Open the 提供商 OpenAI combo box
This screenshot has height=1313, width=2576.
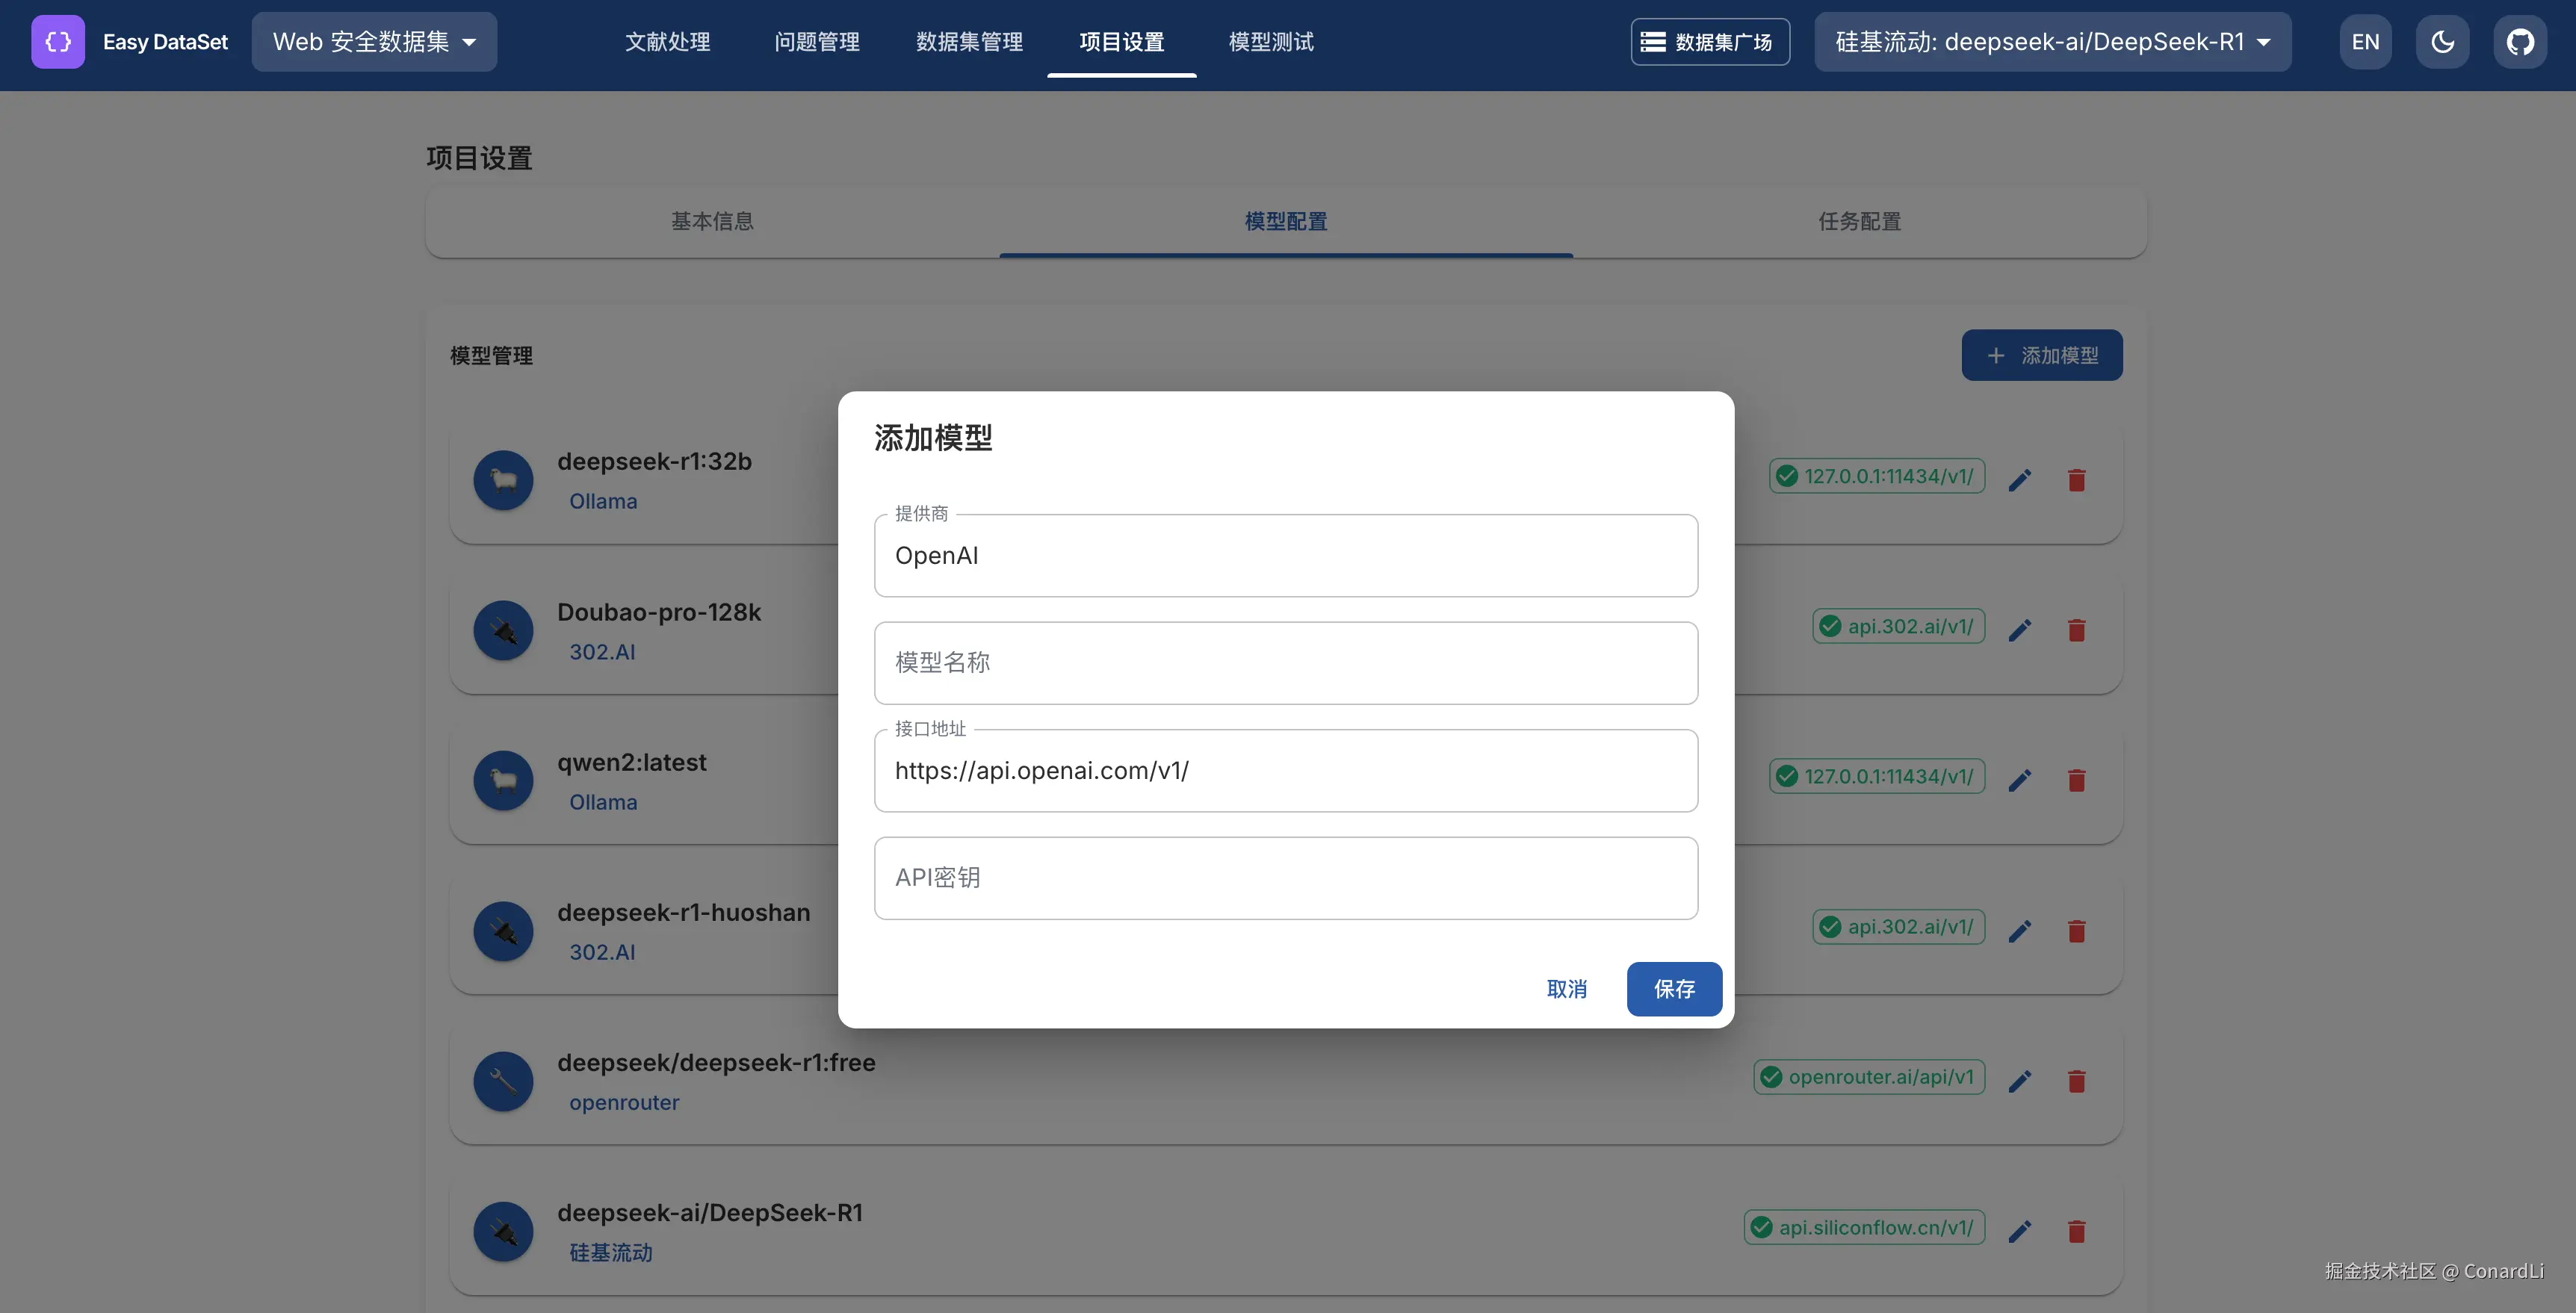[1285, 556]
